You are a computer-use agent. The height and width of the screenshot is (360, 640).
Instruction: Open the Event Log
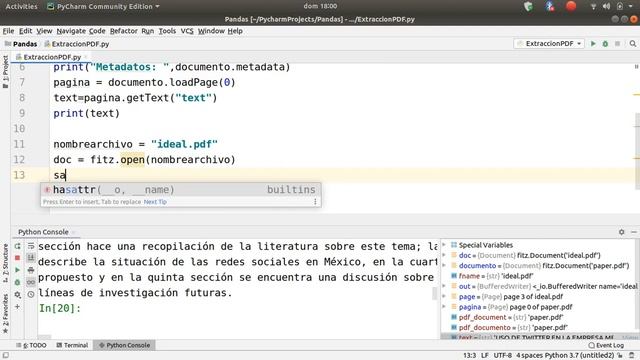[x=606, y=345]
